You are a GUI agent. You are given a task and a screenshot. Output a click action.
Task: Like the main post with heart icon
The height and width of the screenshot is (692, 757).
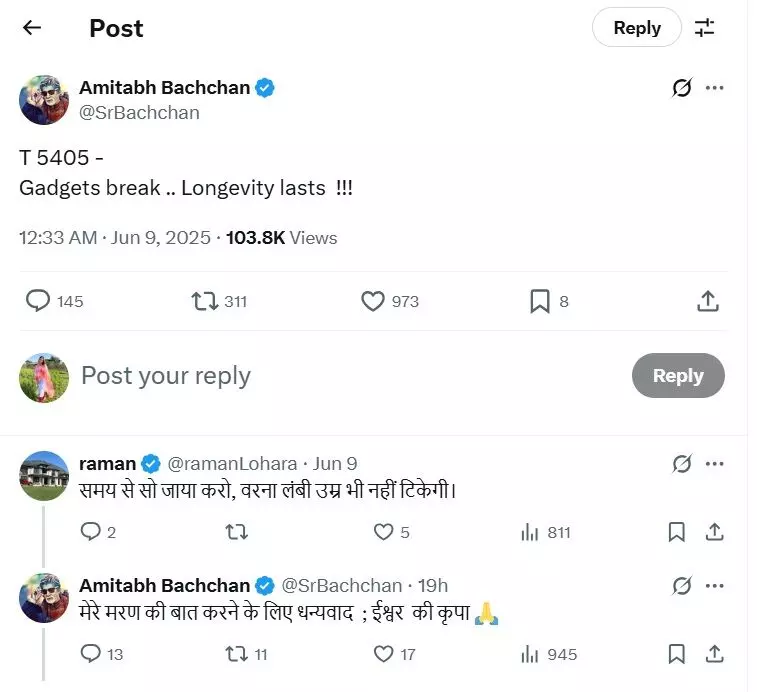(373, 301)
